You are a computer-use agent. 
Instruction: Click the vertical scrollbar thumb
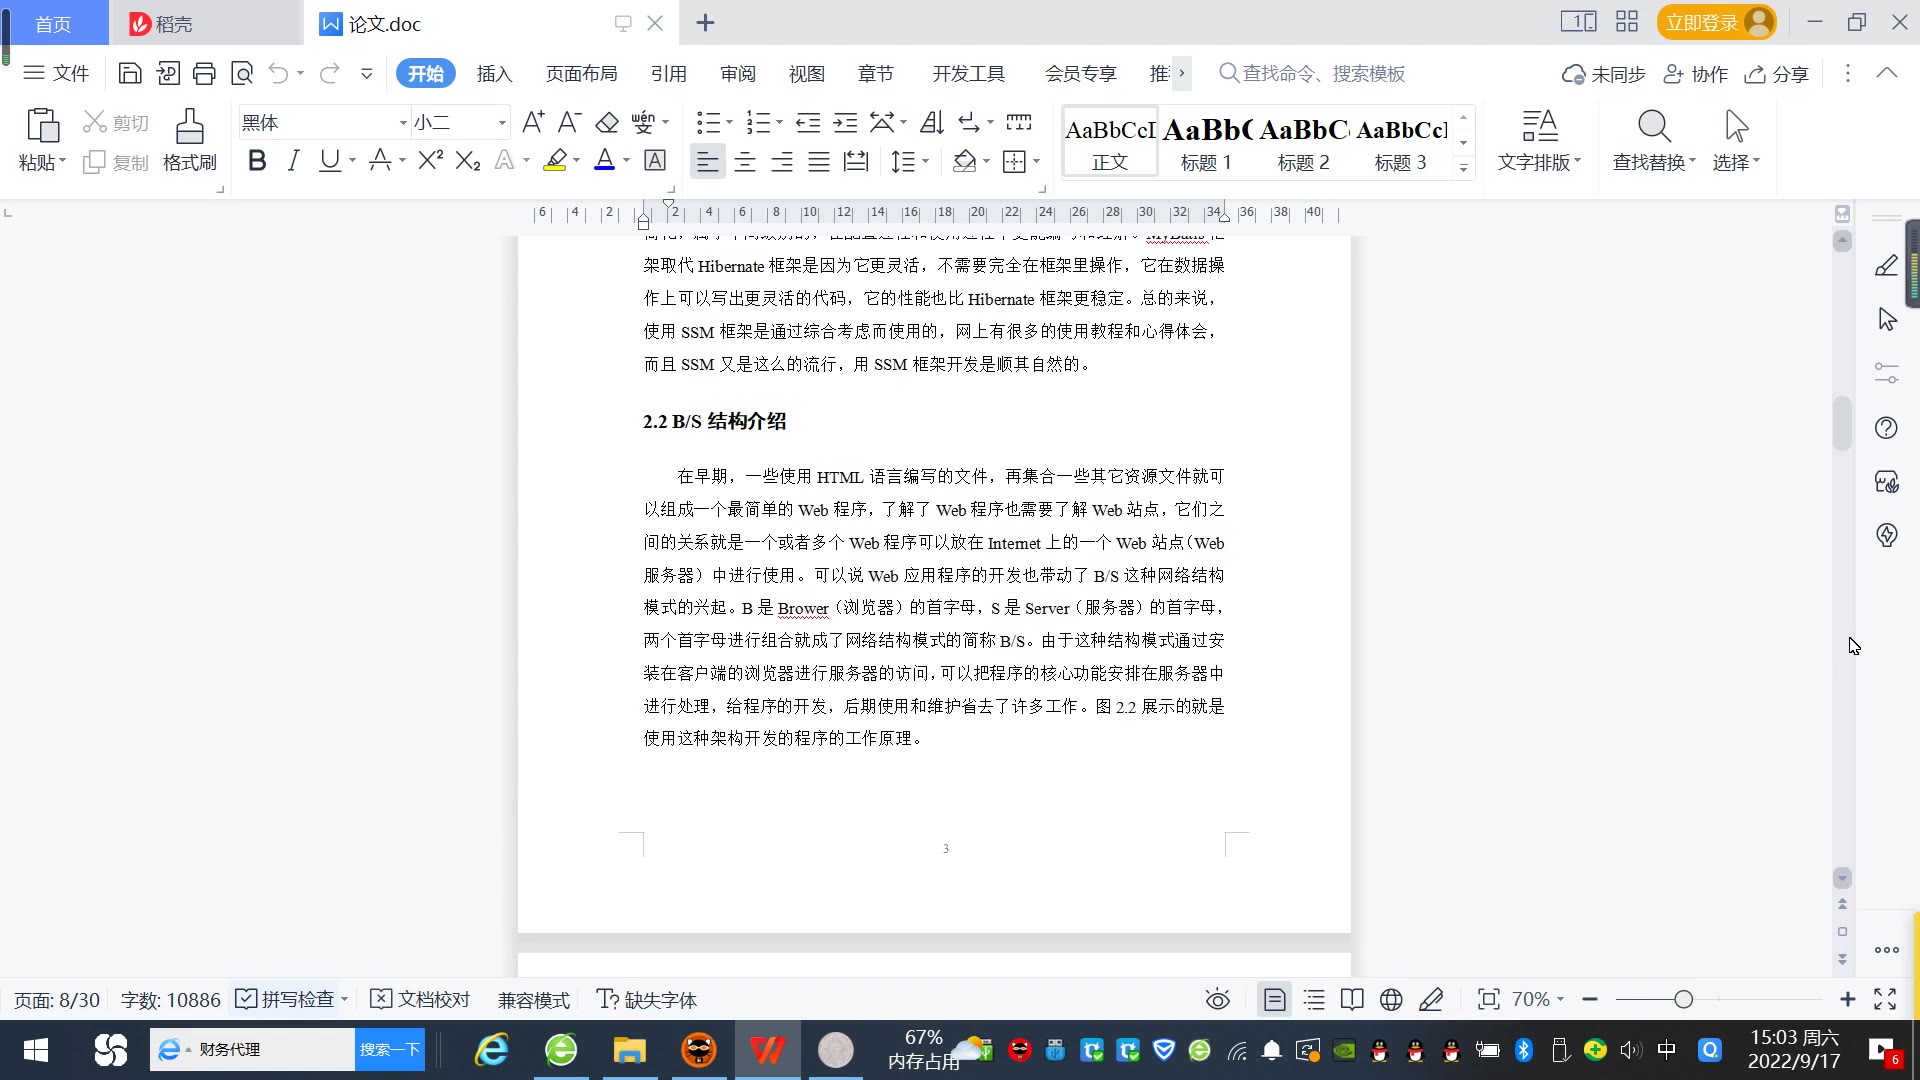(1842, 424)
